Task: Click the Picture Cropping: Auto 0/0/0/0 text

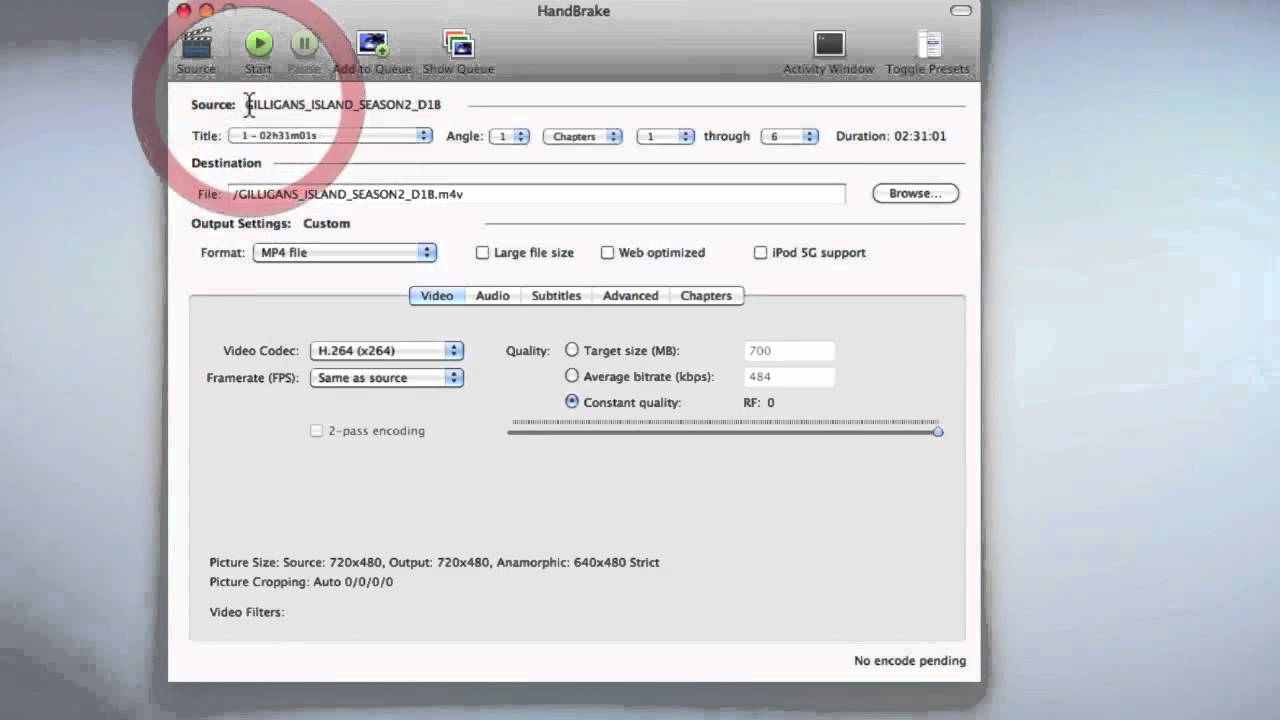Action: (x=301, y=582)
